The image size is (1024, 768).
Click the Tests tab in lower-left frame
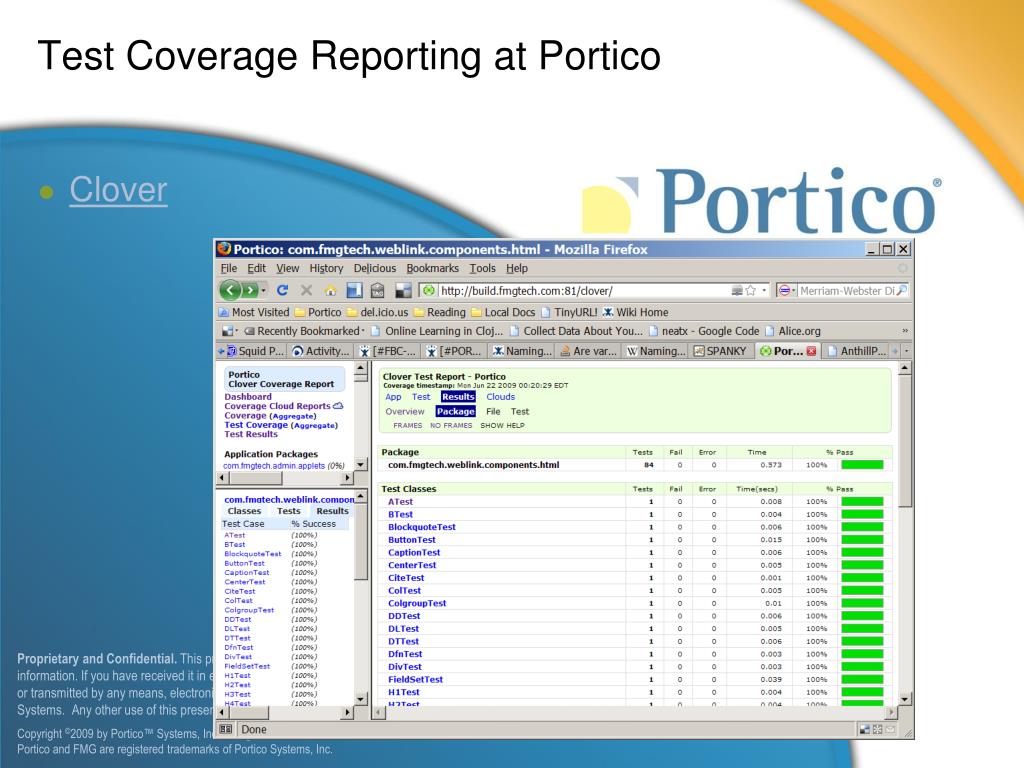pyautogui.click(x=289, y=511)
